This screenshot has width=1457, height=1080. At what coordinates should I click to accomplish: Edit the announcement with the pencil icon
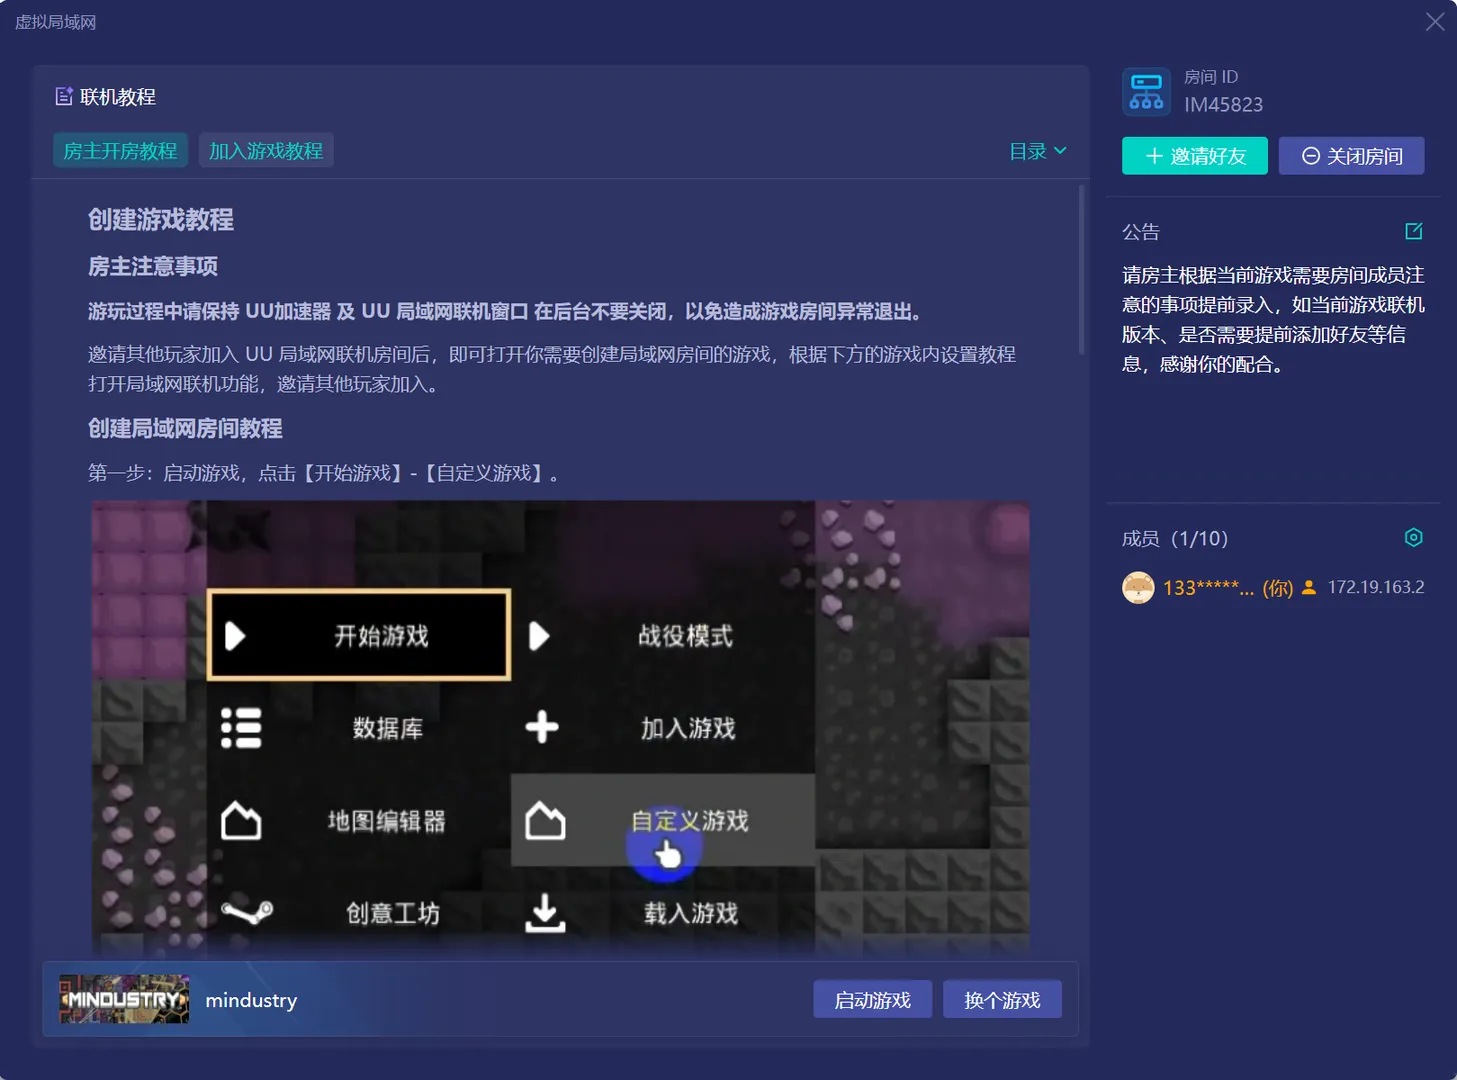[1414, 231]
